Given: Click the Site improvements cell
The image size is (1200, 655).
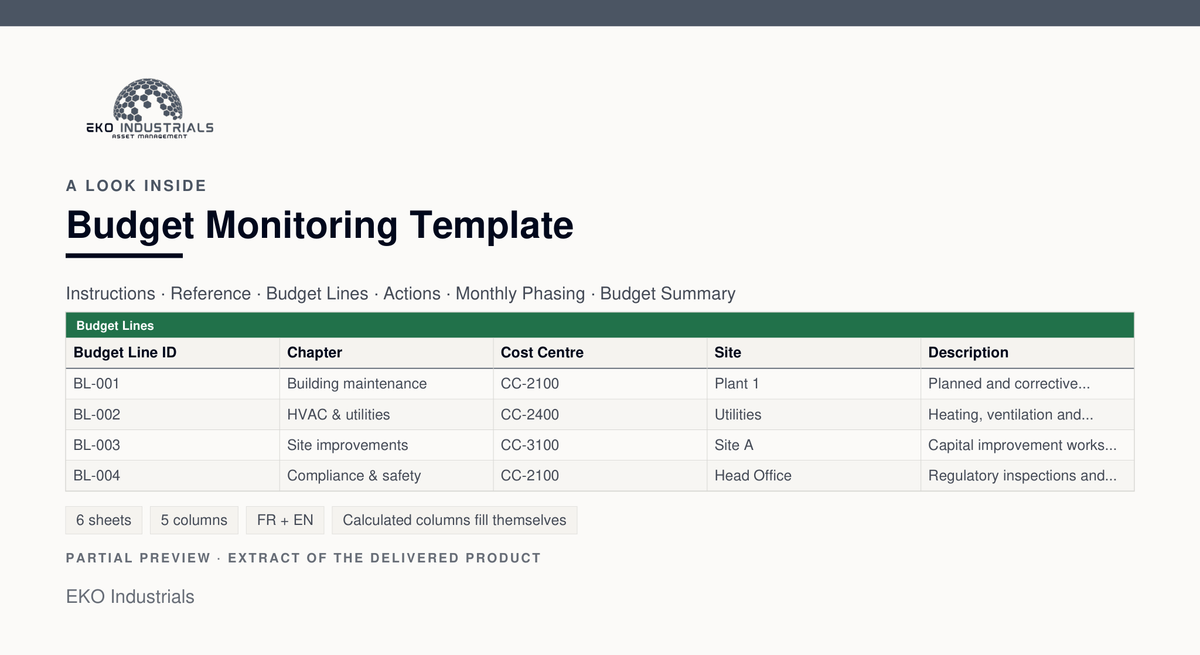Looking at the screenshot, I should click(x=386, y=445).
